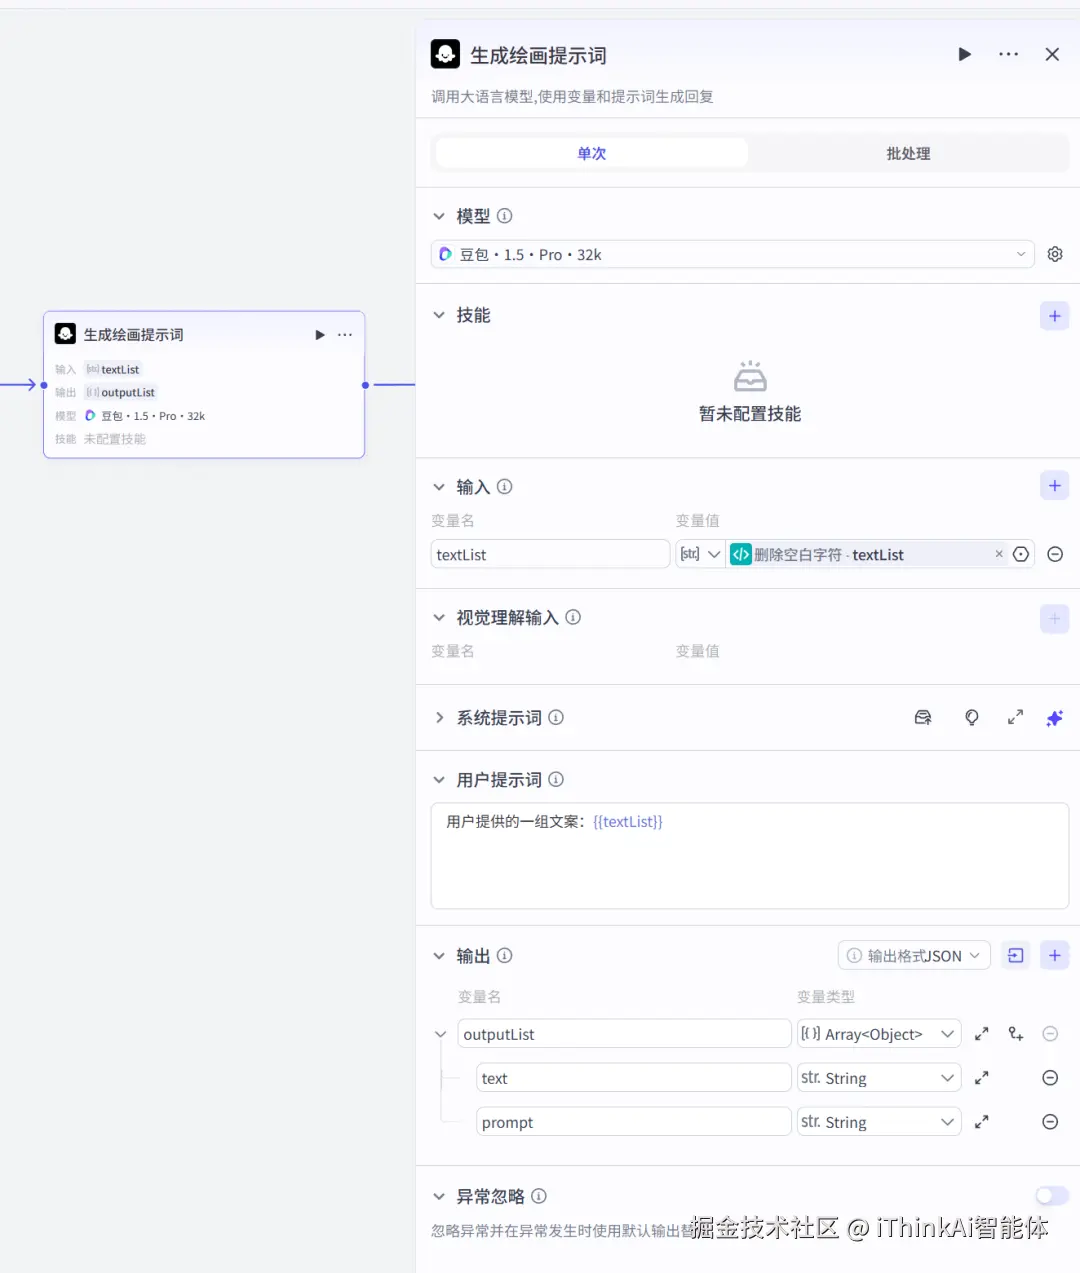Open String type dropdown for text row

click(x=879, y=1078)
